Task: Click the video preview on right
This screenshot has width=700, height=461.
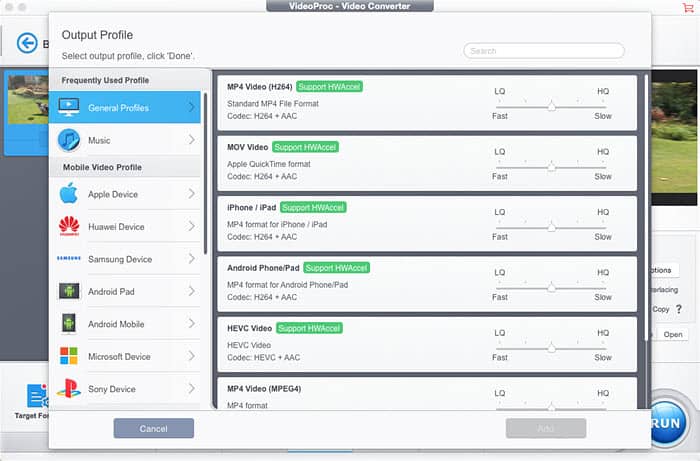Action: pyautogui.click(x=675, y=137)
